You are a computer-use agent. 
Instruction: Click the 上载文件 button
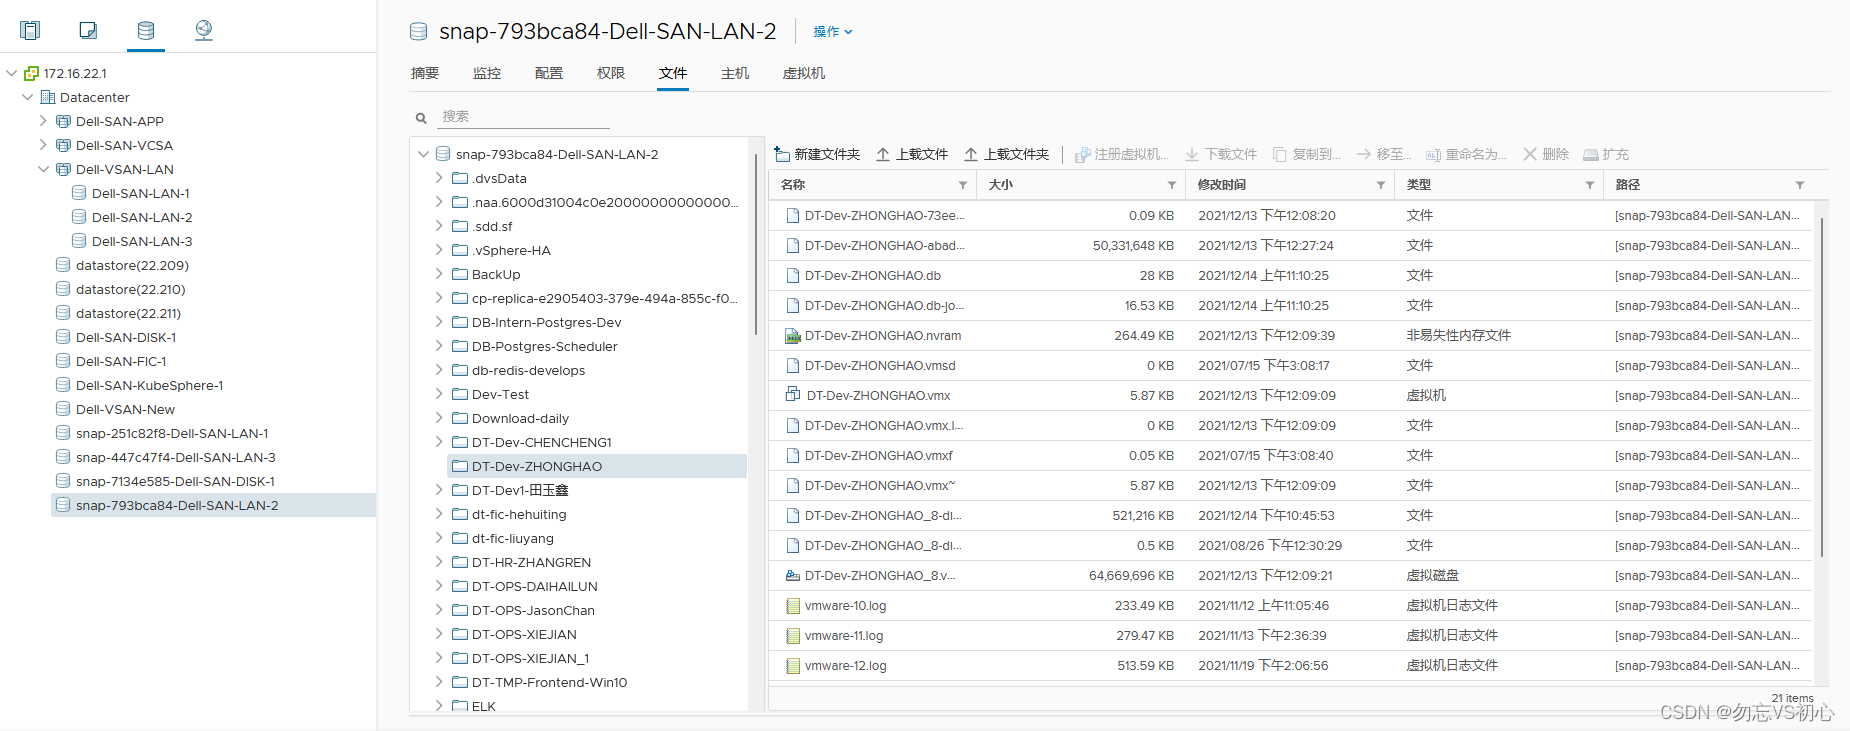point(912,154)
